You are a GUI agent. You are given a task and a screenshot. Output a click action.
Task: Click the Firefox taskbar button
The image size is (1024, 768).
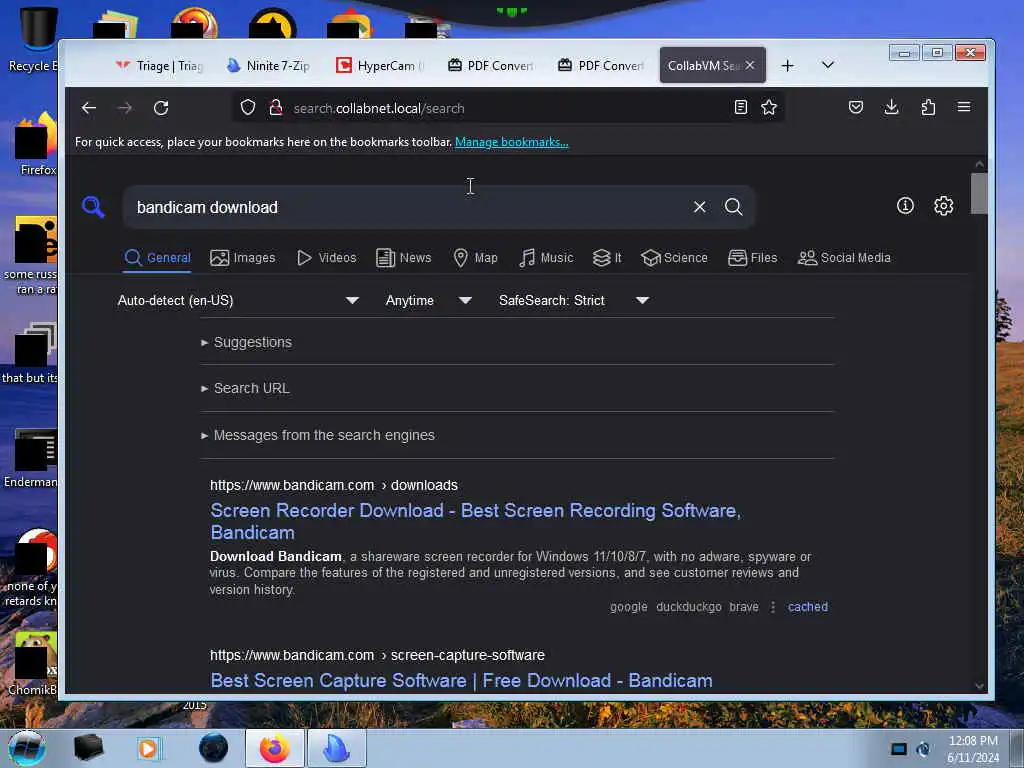(x=274, y=748)
